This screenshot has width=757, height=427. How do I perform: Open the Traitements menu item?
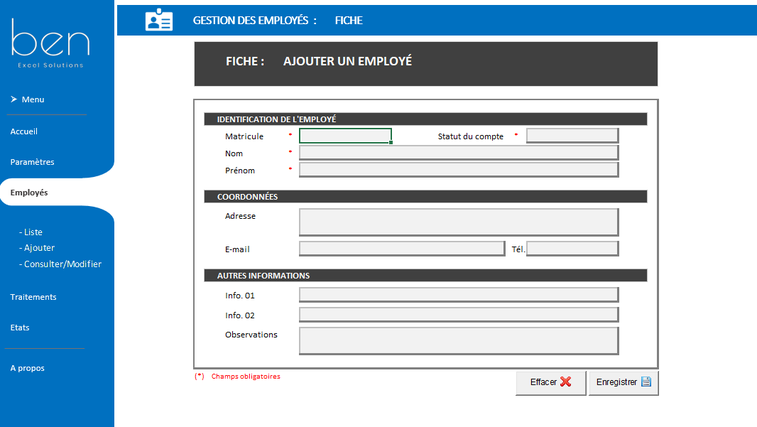coord(33,297)
